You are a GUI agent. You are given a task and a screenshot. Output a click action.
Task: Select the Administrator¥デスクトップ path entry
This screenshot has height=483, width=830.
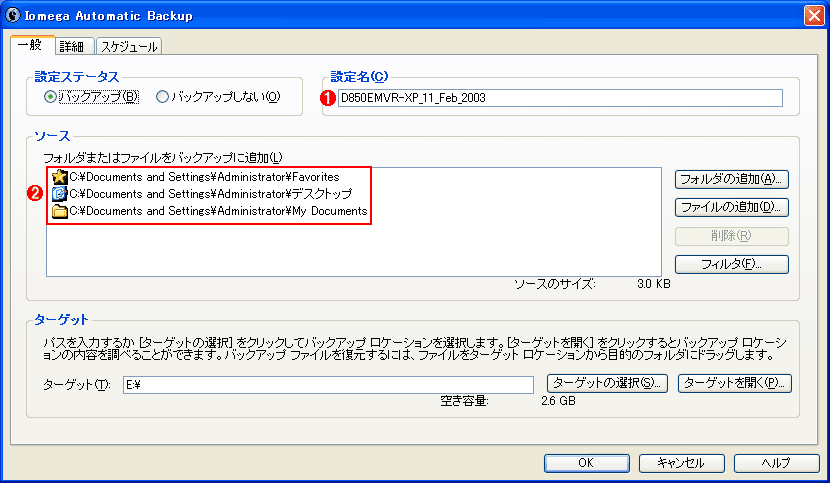tap(211, 194)
